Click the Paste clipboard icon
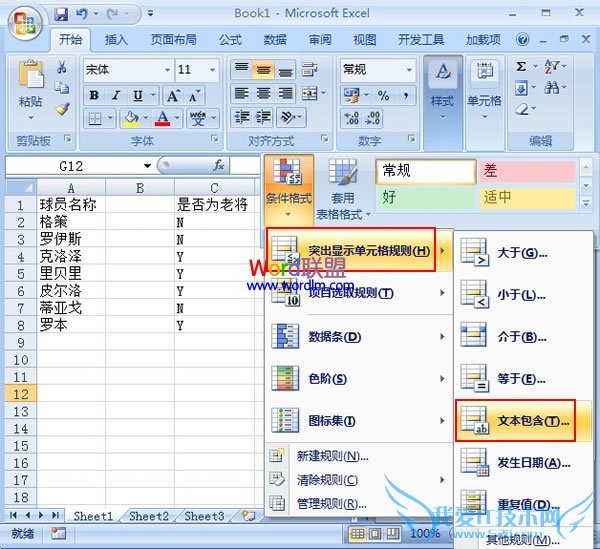 point(31,75)
